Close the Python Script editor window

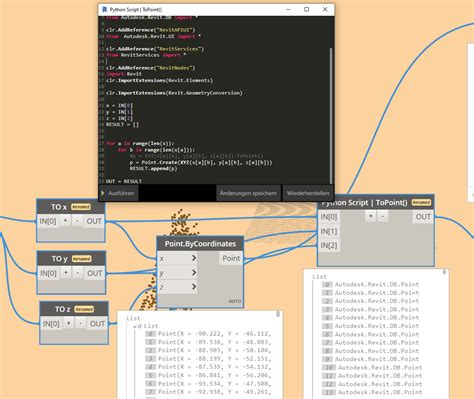pos(325,9)
